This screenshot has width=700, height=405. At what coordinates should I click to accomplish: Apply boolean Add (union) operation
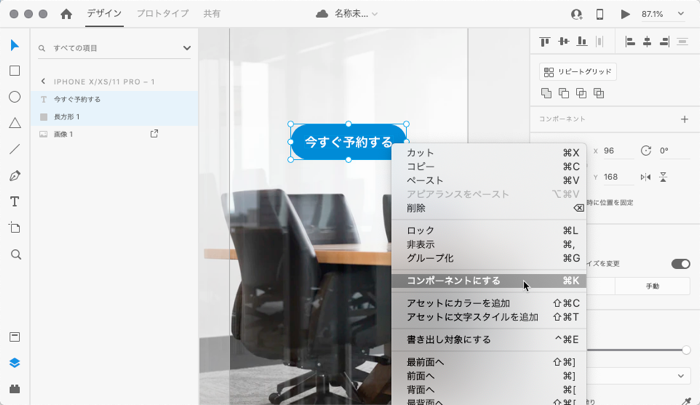(x=546, y=93)
